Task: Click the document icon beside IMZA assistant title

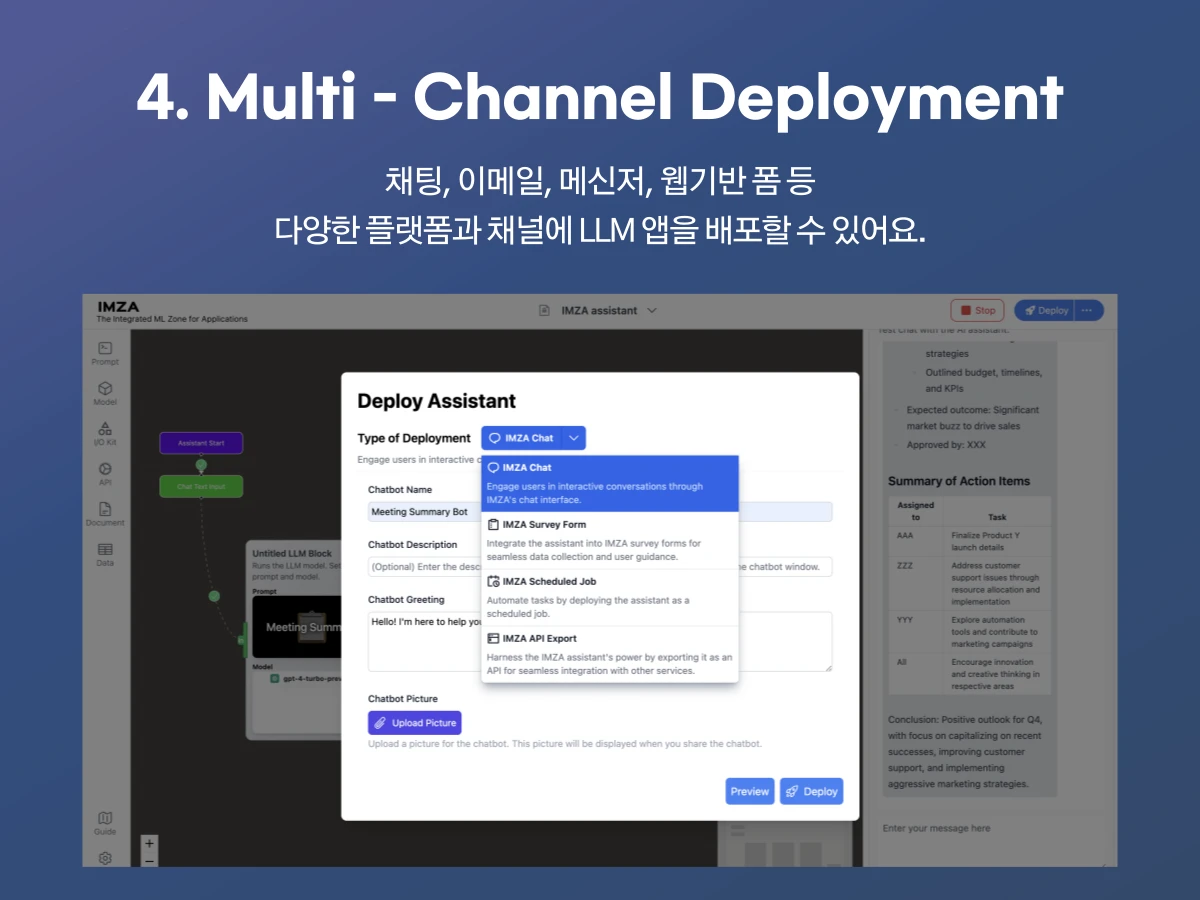Action: click(x=545, y=311)
